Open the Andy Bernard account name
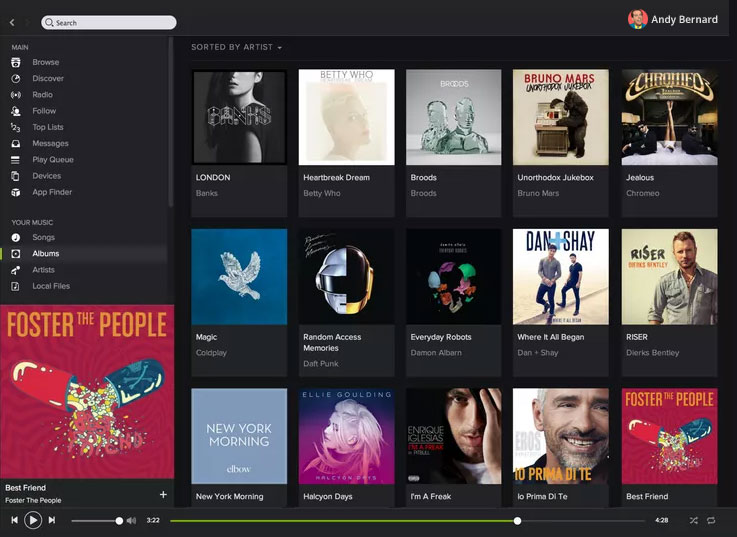 684,19
